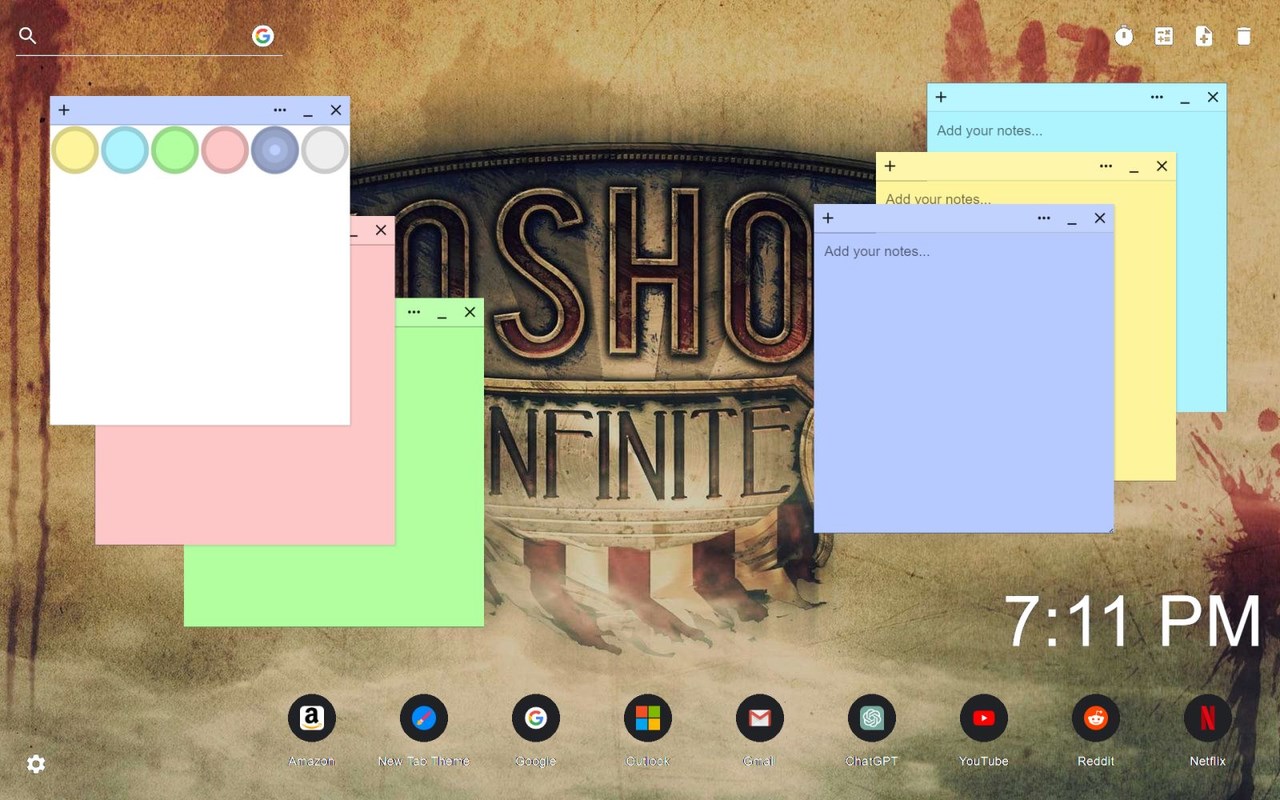Click the plus icon on cyan note
The height and width of the screenshot is (800, 1280).
[941, 97]
